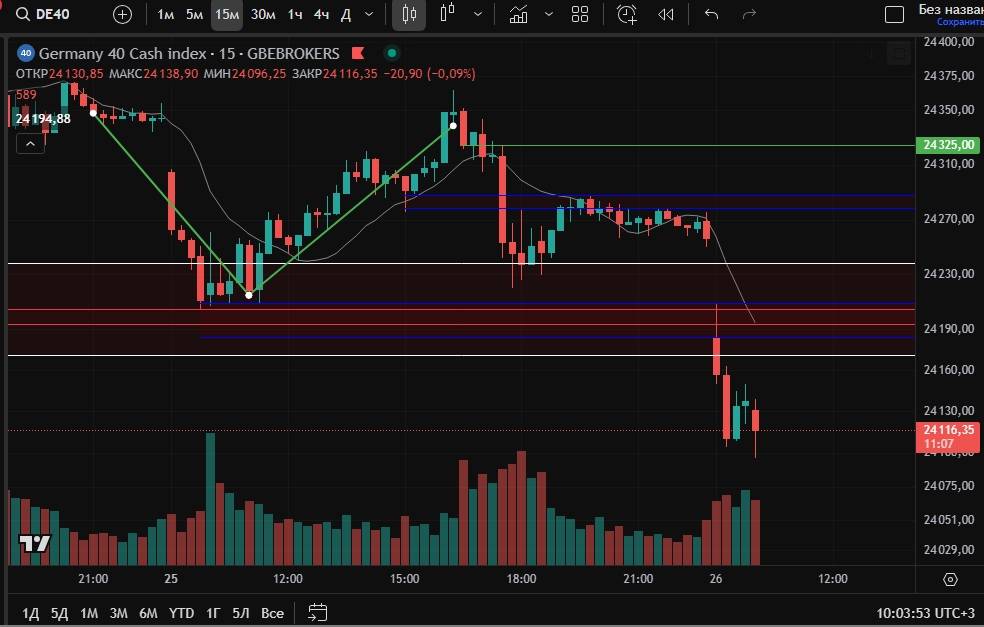This screenshot has width=984, height=627.
Task: Collapse the indicator legend with chevron
Action: click(x=30, y=144)
